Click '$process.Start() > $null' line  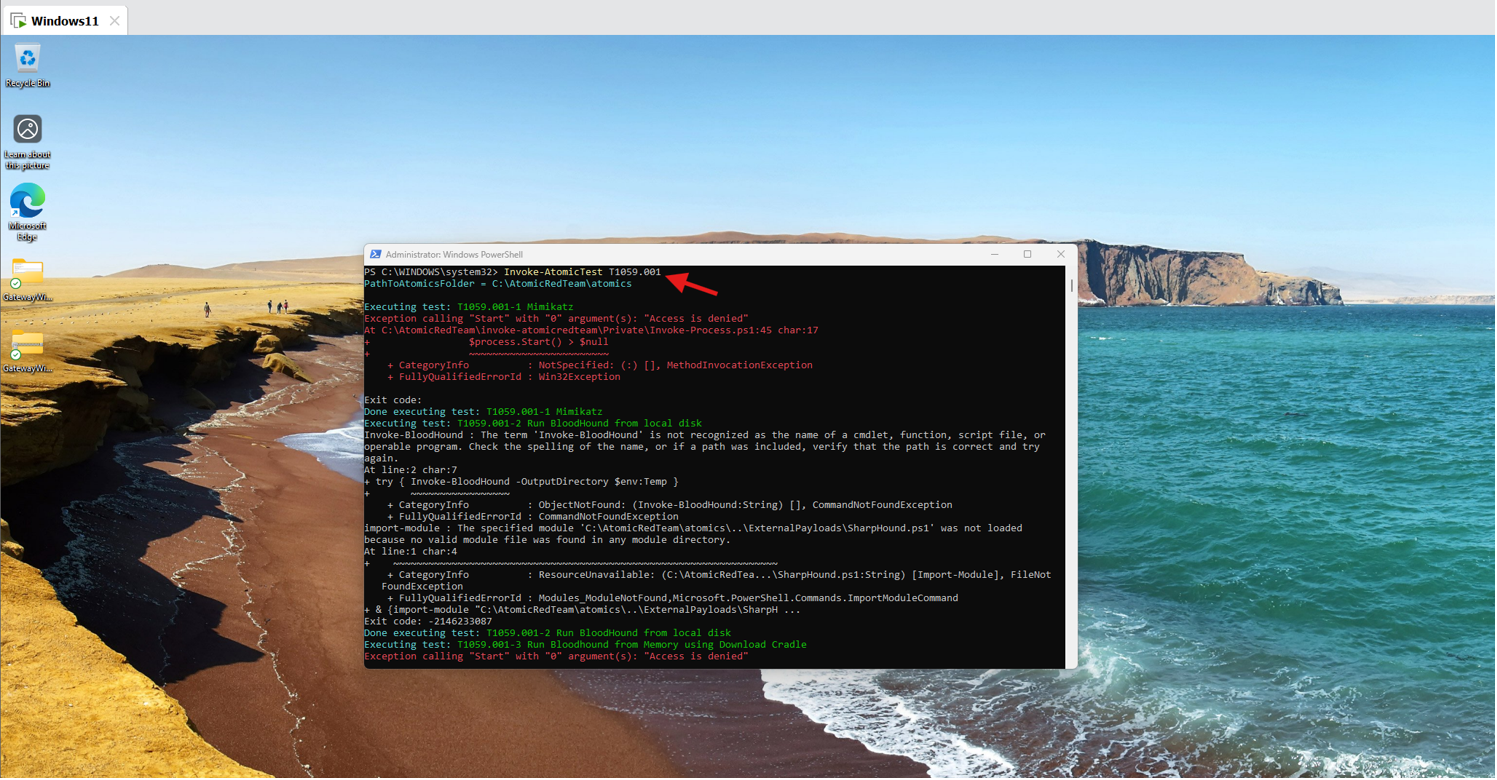pyautogui.click(x=539, y=342)
